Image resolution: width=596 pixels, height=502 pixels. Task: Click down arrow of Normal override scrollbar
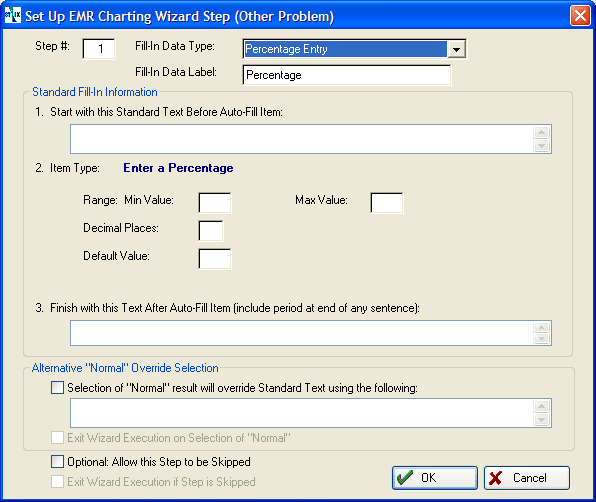tap(542, 420)
